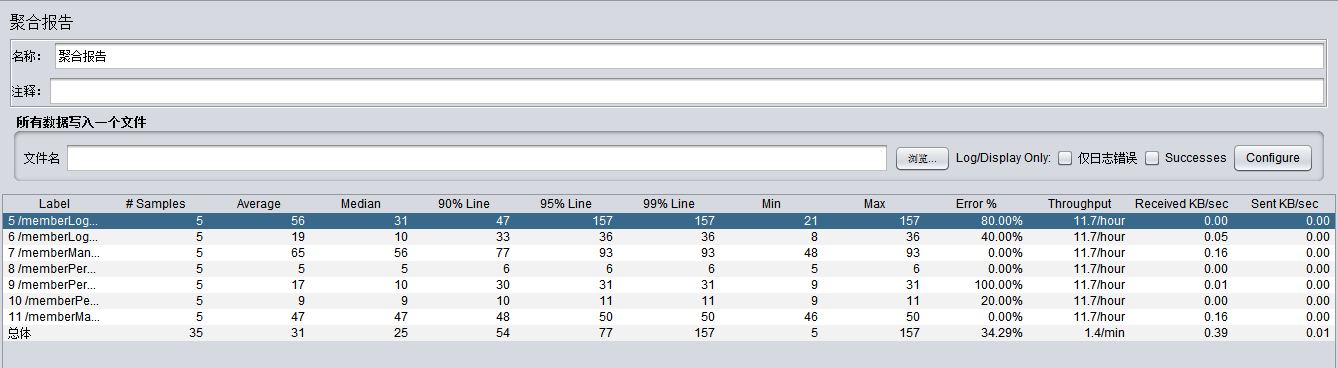Sort by the # Samples column header
Image resolution: width=1338 pixels, height=368 pixels.
point(156,204)
